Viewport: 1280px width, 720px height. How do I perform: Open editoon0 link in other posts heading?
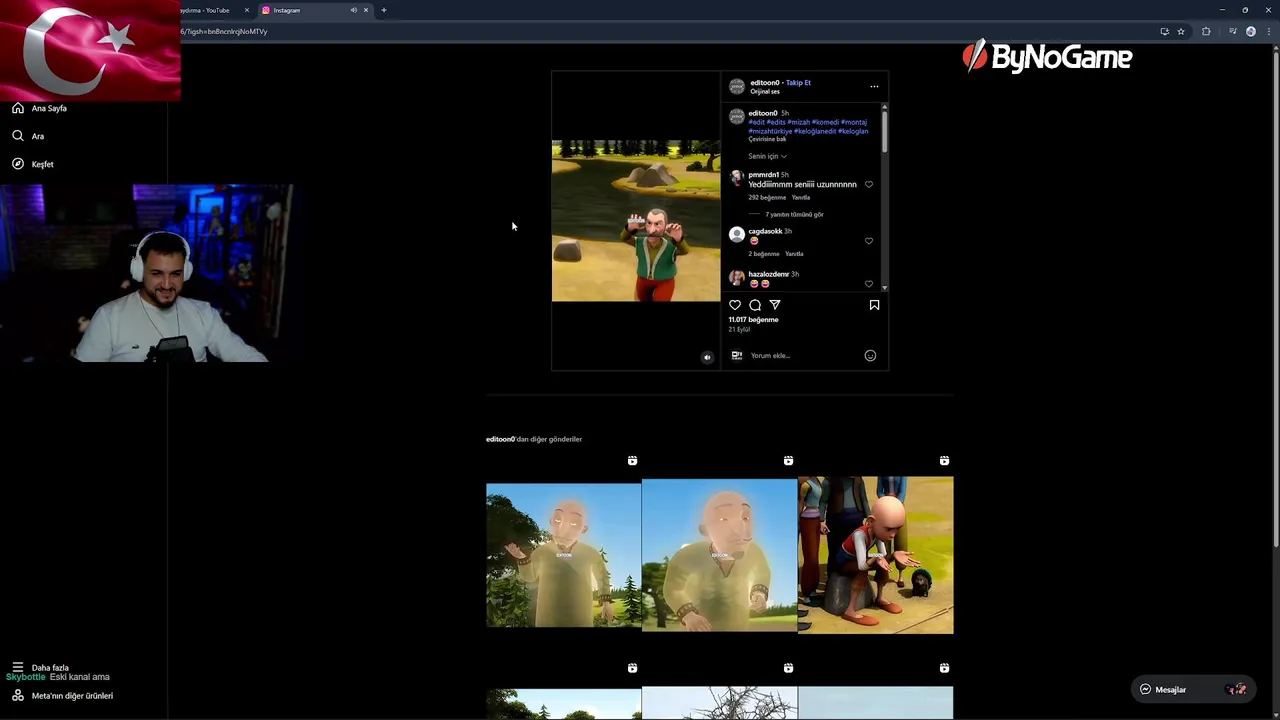(500, 439)
